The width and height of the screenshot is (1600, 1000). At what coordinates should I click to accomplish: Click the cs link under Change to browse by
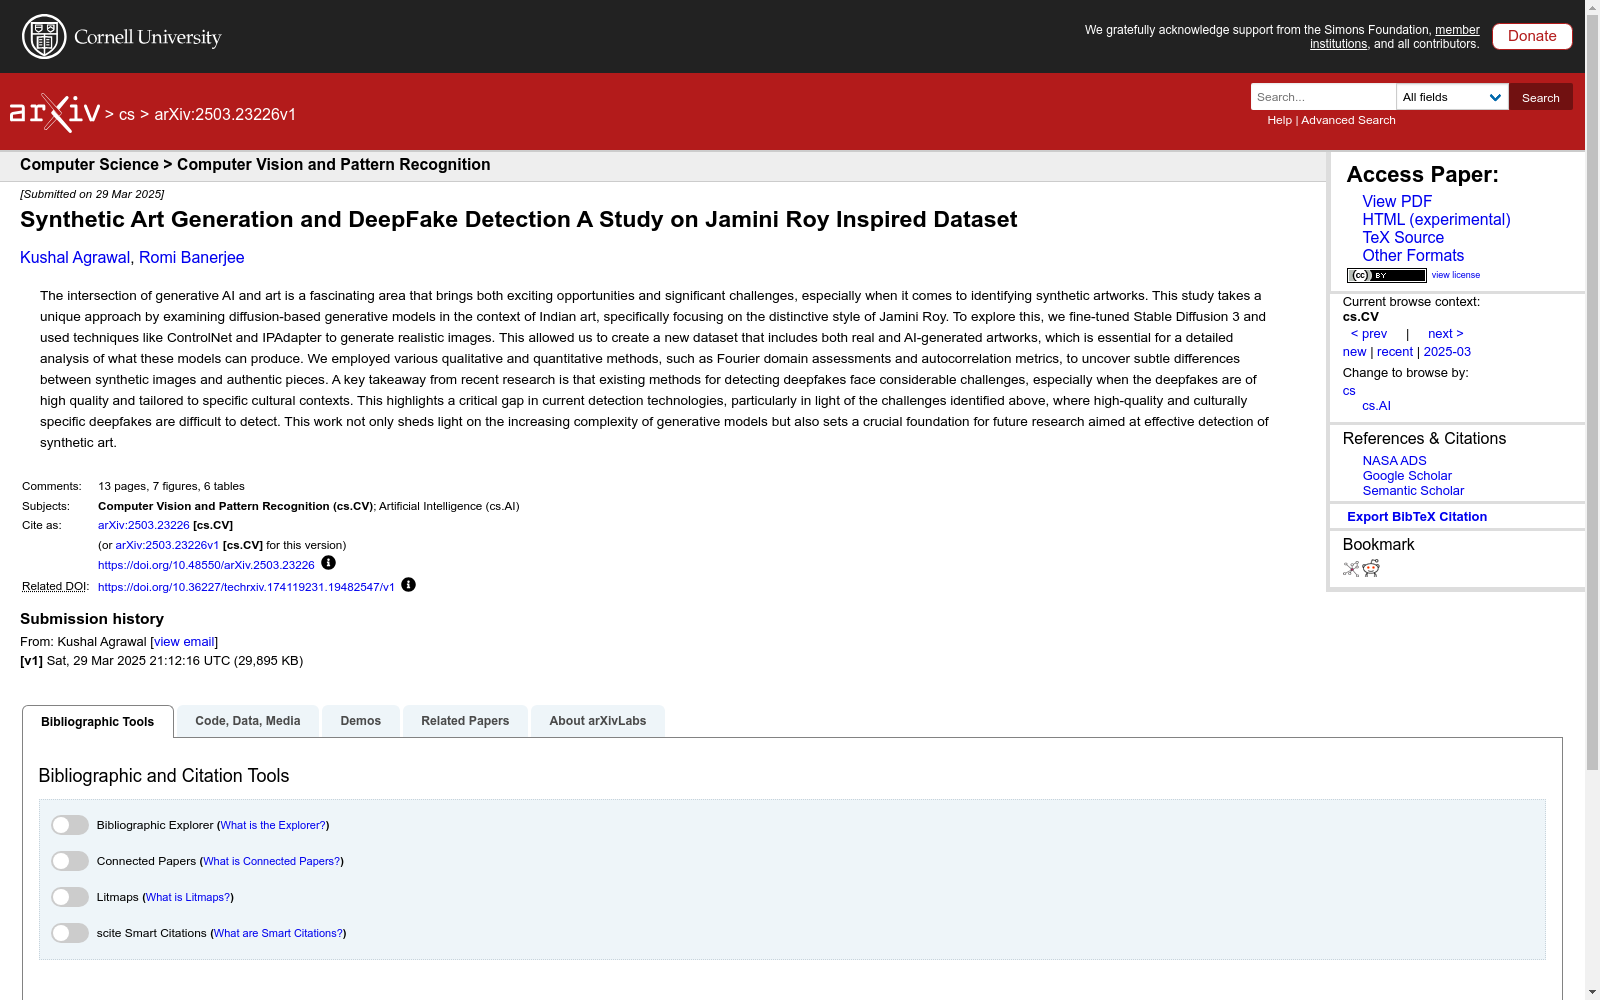tap(1349, 391)
